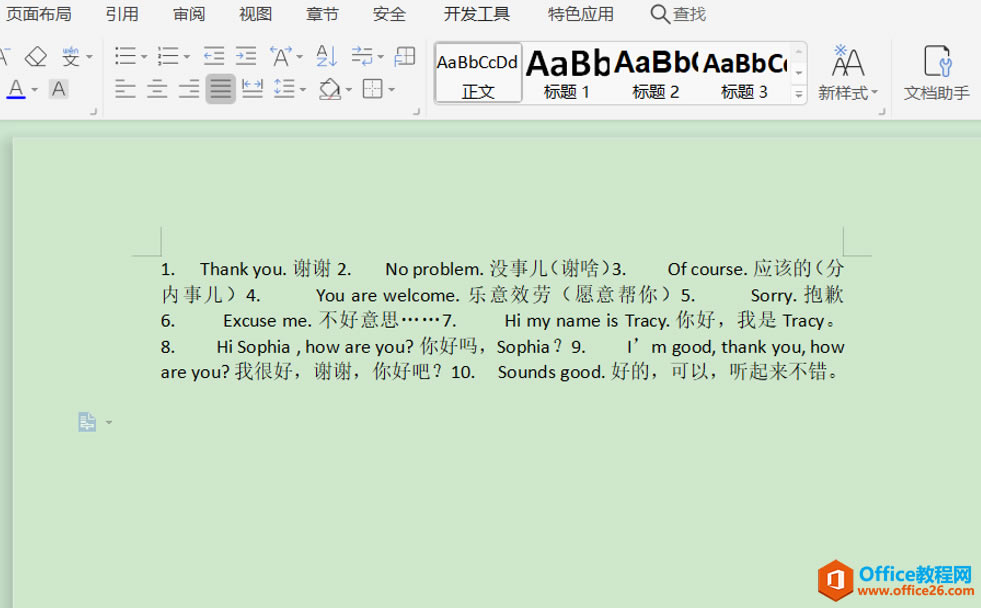Open the 文档助手 tool
The image size is (981, 608).
(937, 73)
